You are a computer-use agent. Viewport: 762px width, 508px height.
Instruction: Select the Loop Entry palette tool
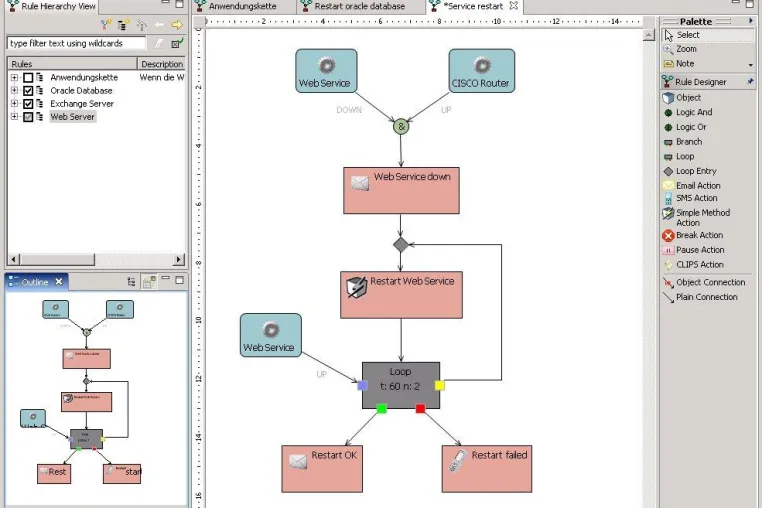[x=690, y=171]
